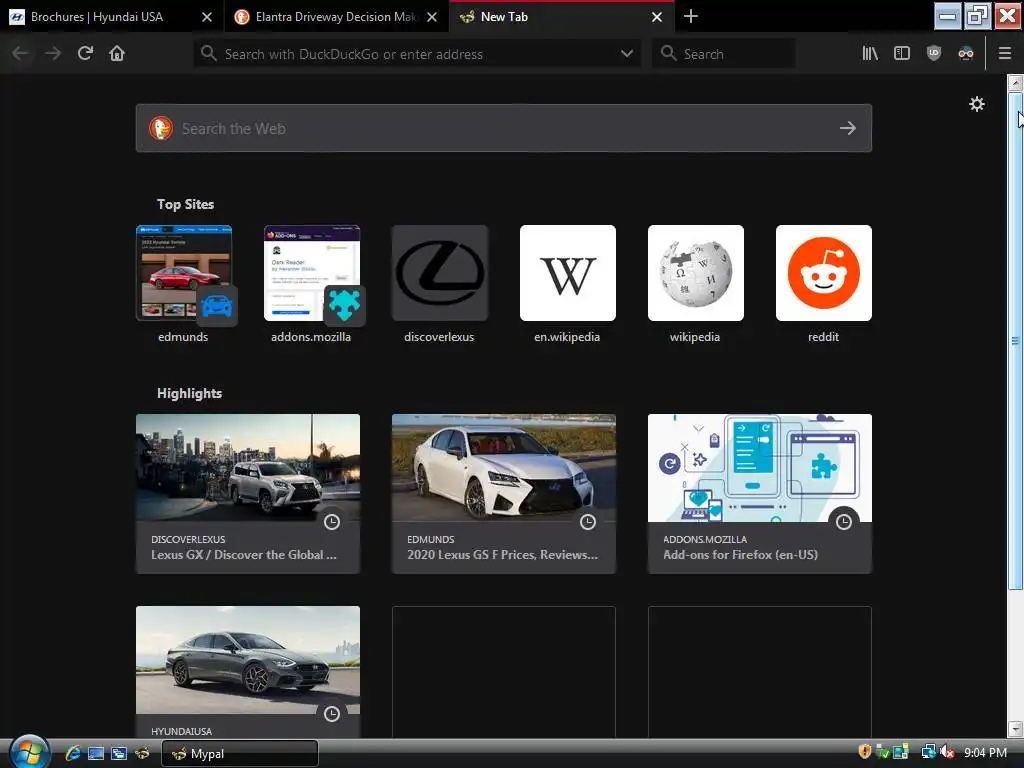Open the HYUNDAIUSA highlight card
The height and width of the screenshot is (768, 1024).
pos(248,673)
